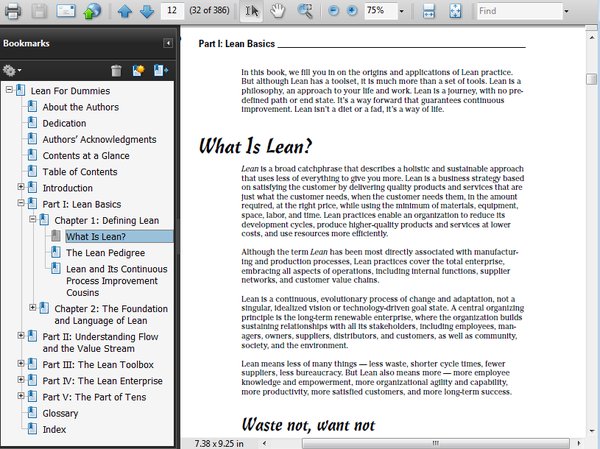Screen dimensions: 600x449
Task: Collapse the Bookmarks panel with arrow button
Action: [168, 43]
